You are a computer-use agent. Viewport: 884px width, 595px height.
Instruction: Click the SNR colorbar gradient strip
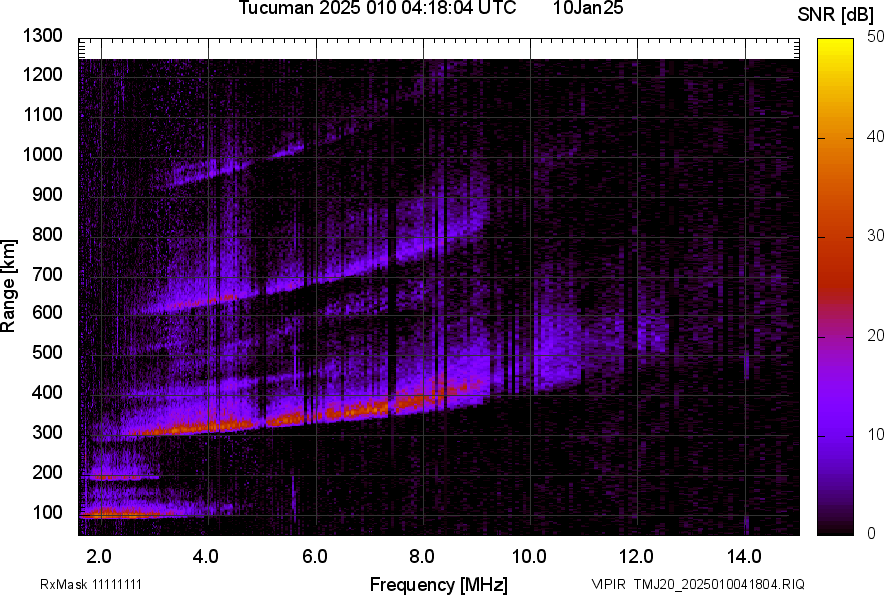835,287
